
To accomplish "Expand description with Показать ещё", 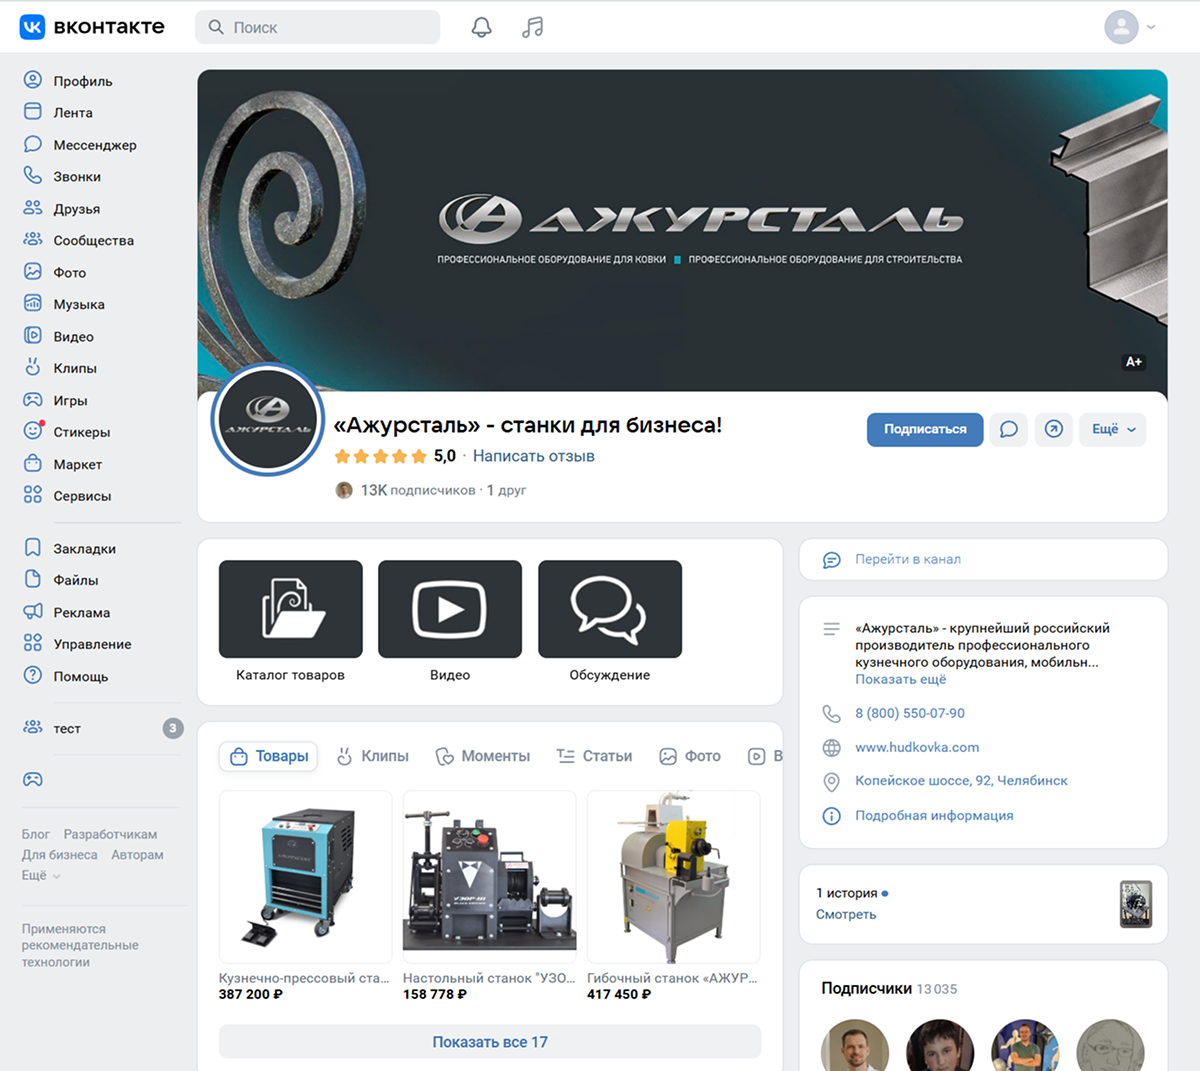I will (900, 679).
